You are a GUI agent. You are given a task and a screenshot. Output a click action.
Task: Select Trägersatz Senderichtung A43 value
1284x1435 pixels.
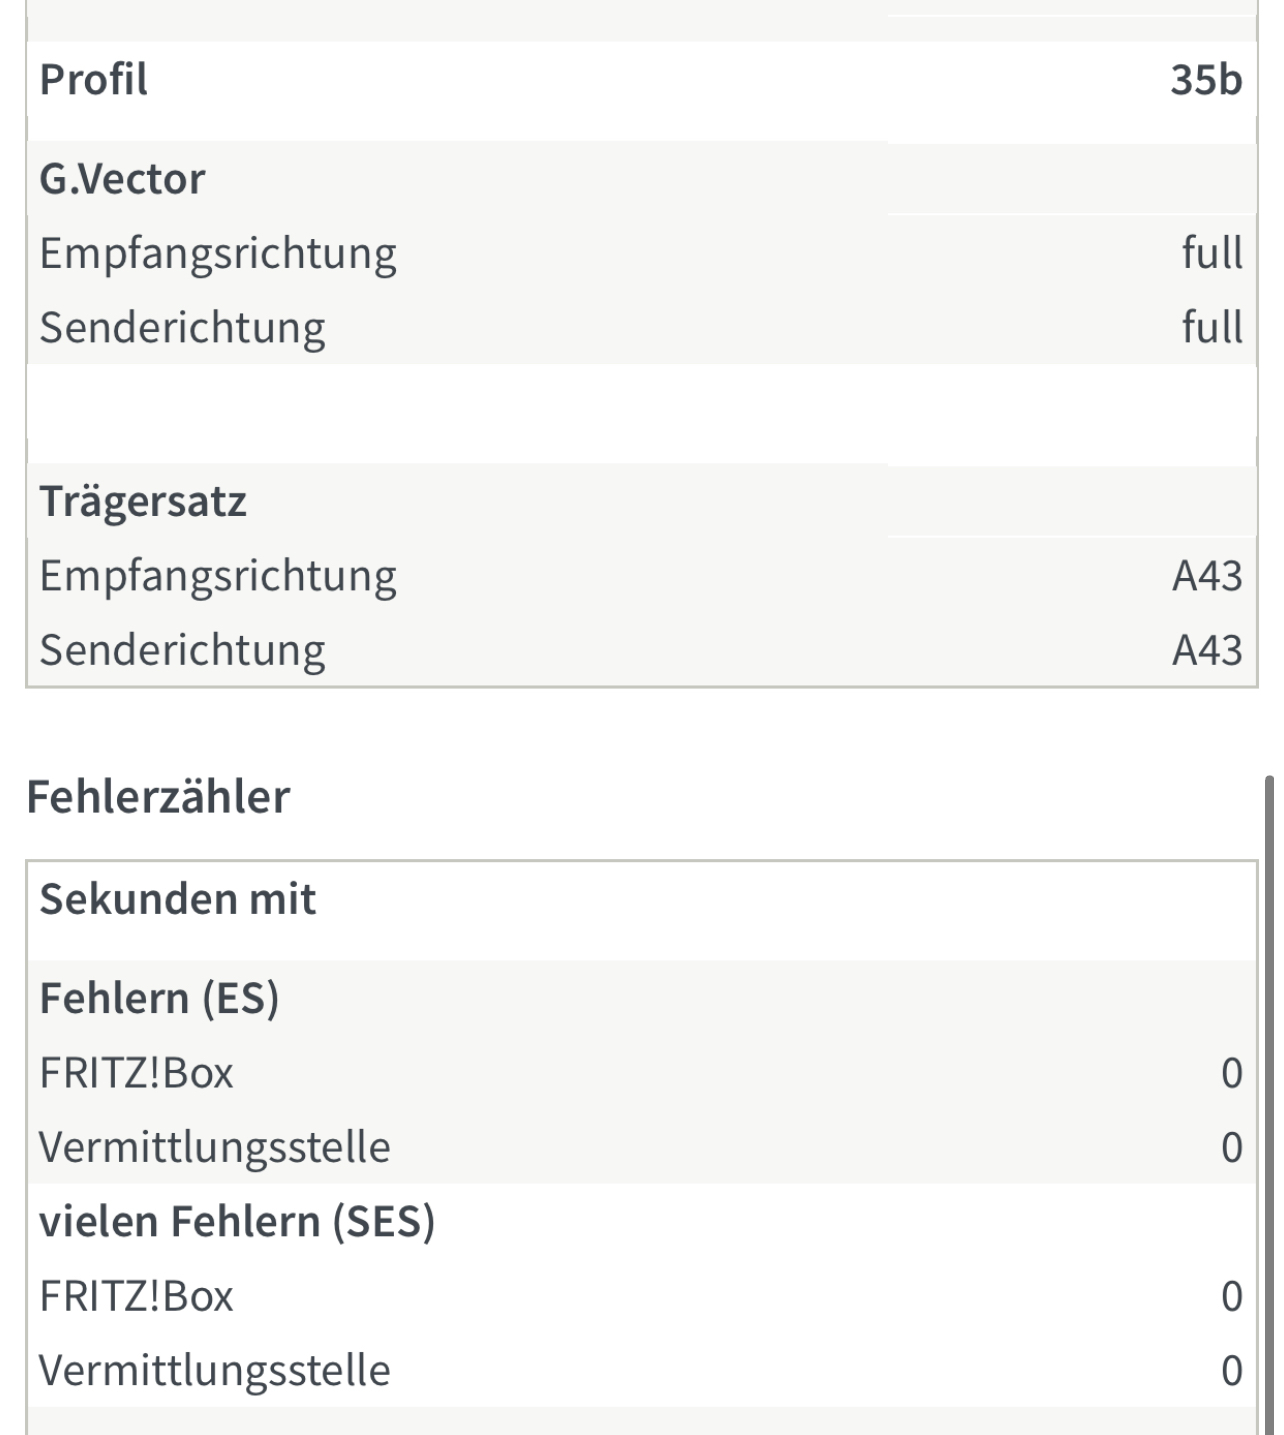[1207, 650]
